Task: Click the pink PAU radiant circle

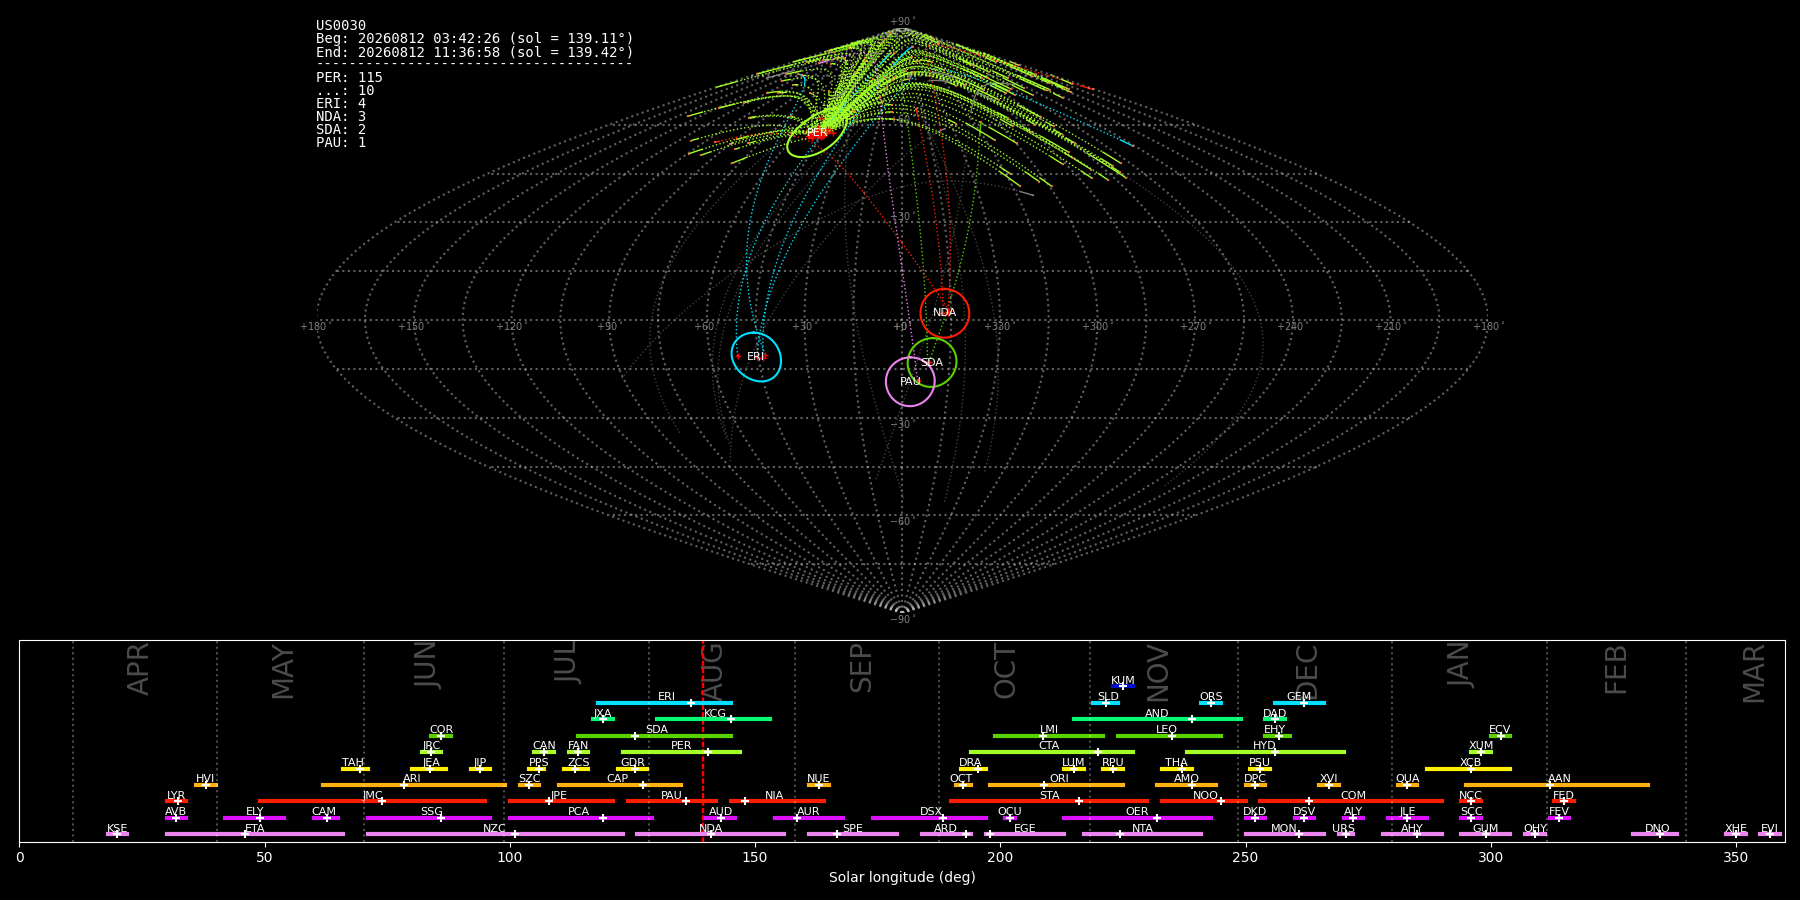Action: point(910,381)
